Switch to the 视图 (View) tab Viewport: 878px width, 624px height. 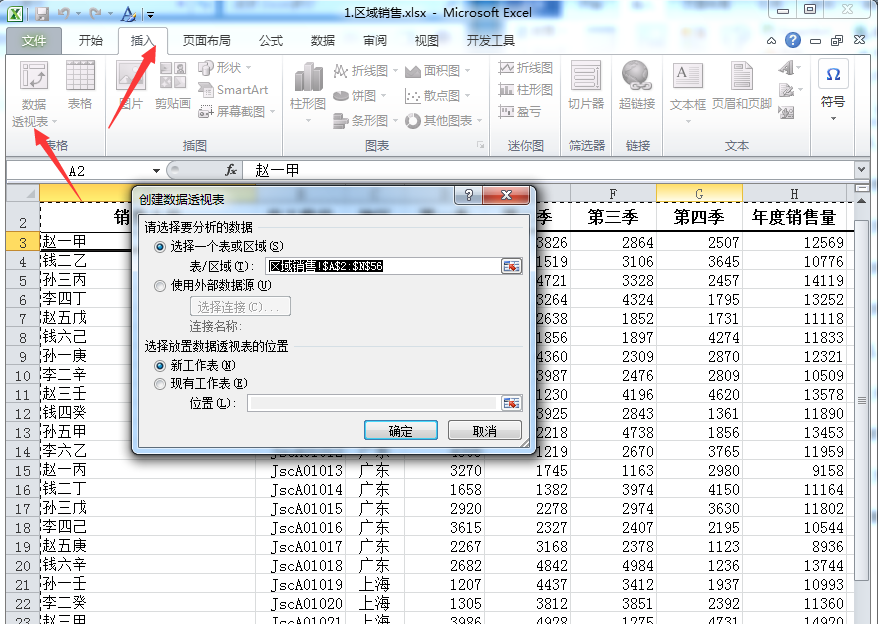tap(427, 41)
